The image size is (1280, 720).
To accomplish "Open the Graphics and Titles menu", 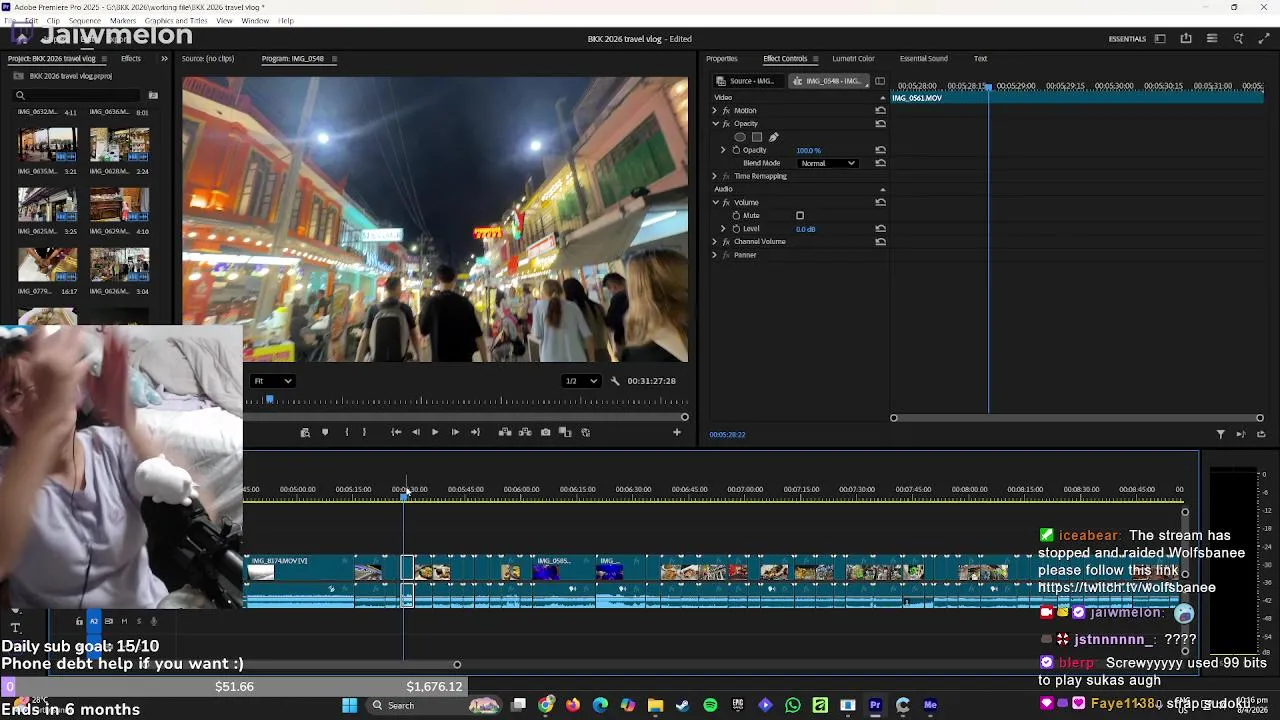I will (176, 20).
